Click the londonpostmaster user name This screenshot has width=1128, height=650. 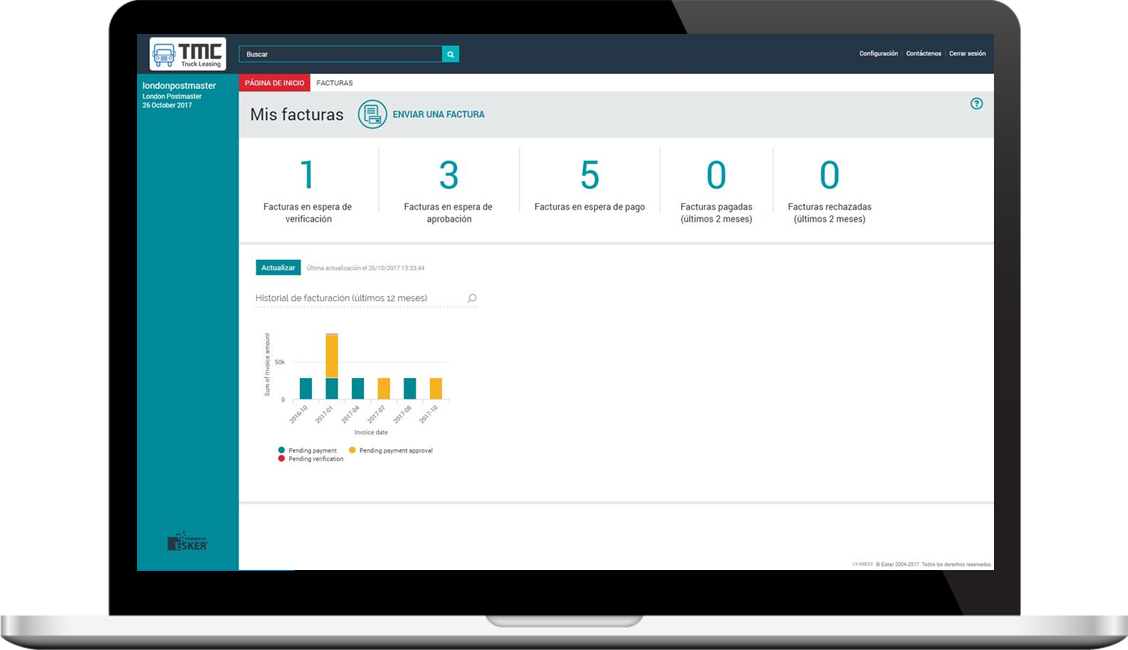point(179,86)
